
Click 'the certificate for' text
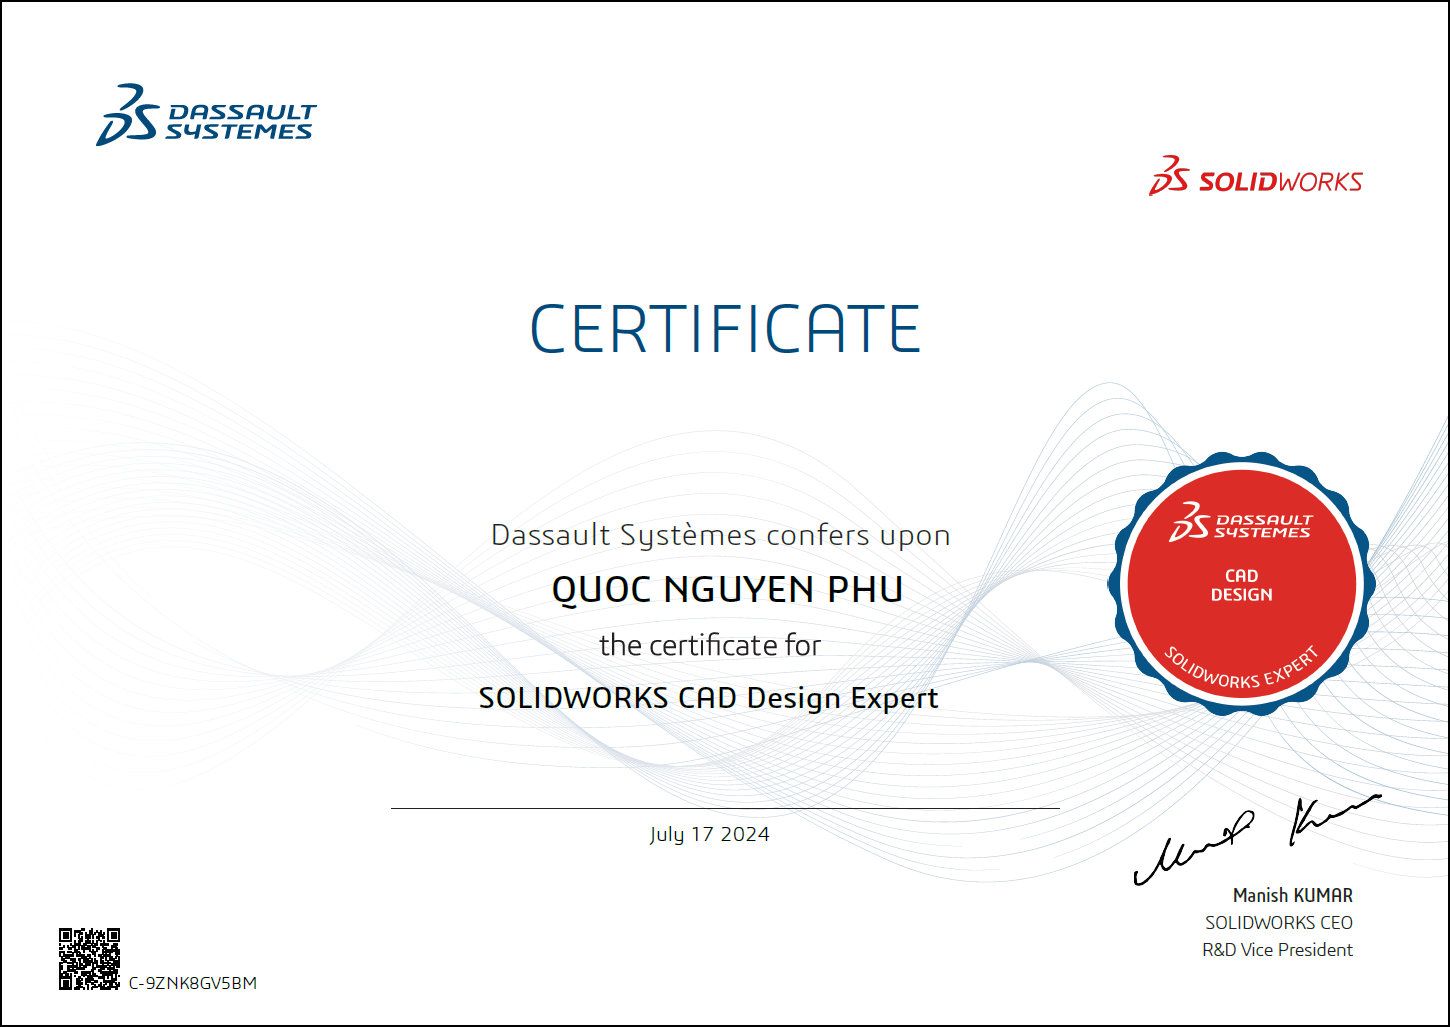point(710,645)
